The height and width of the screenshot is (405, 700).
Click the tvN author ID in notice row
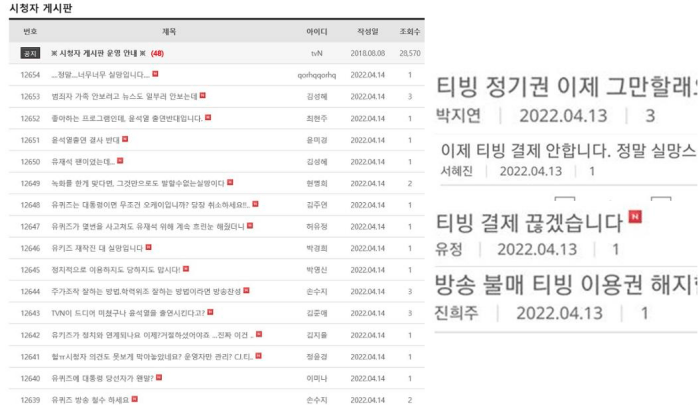[317, 53]
